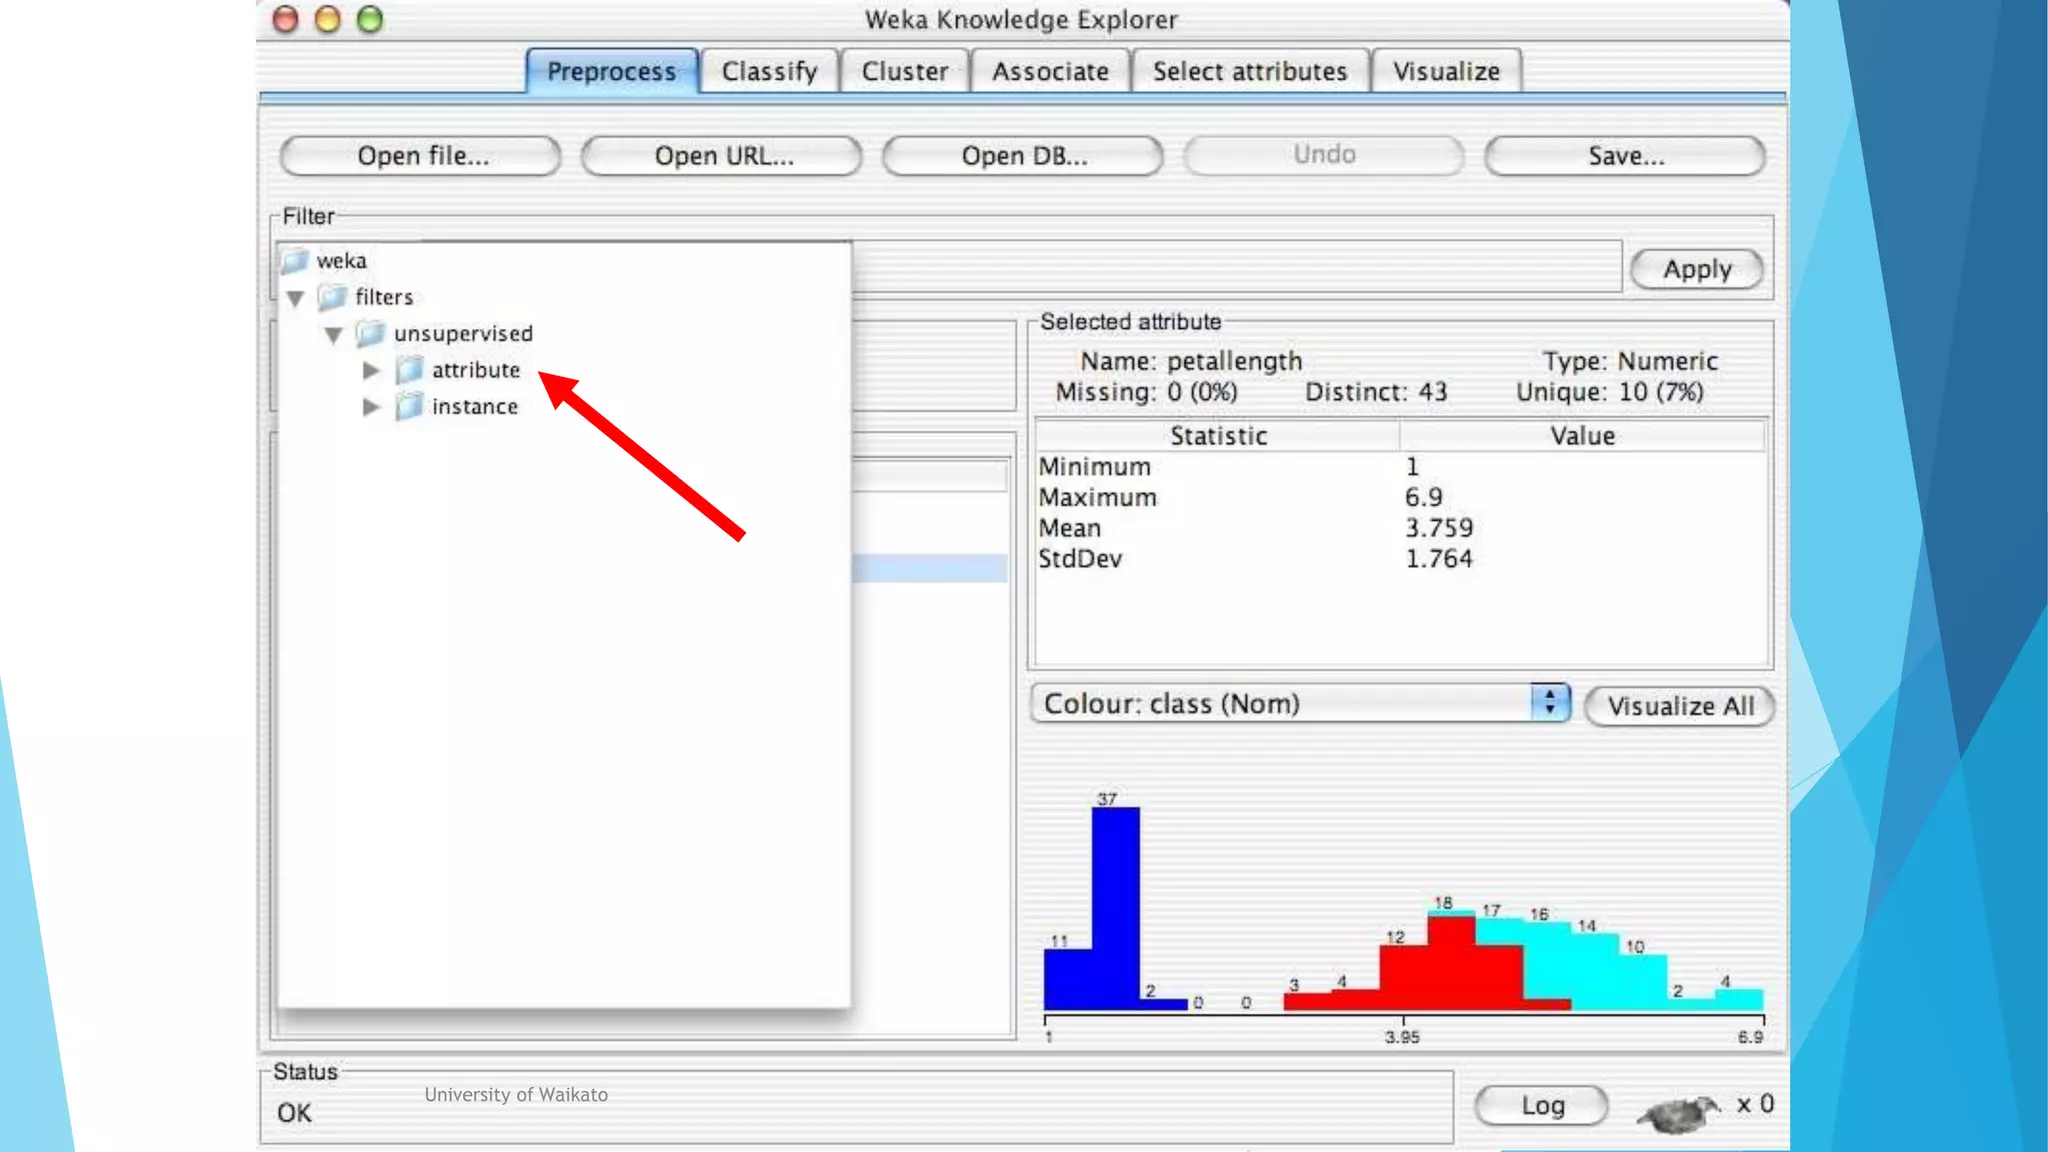
Task: Open the Log button
Action: tap(1541, 1105)
